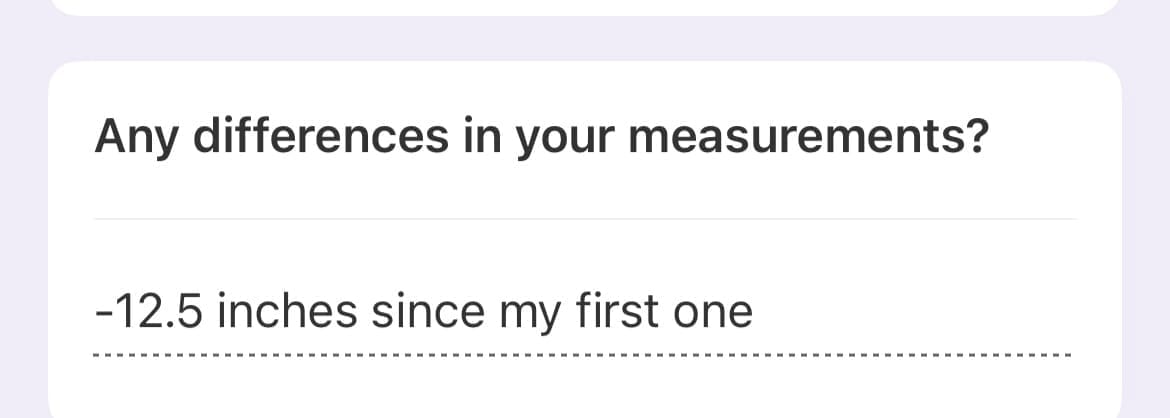Tap the word "your" in the heading

[565, 140]
